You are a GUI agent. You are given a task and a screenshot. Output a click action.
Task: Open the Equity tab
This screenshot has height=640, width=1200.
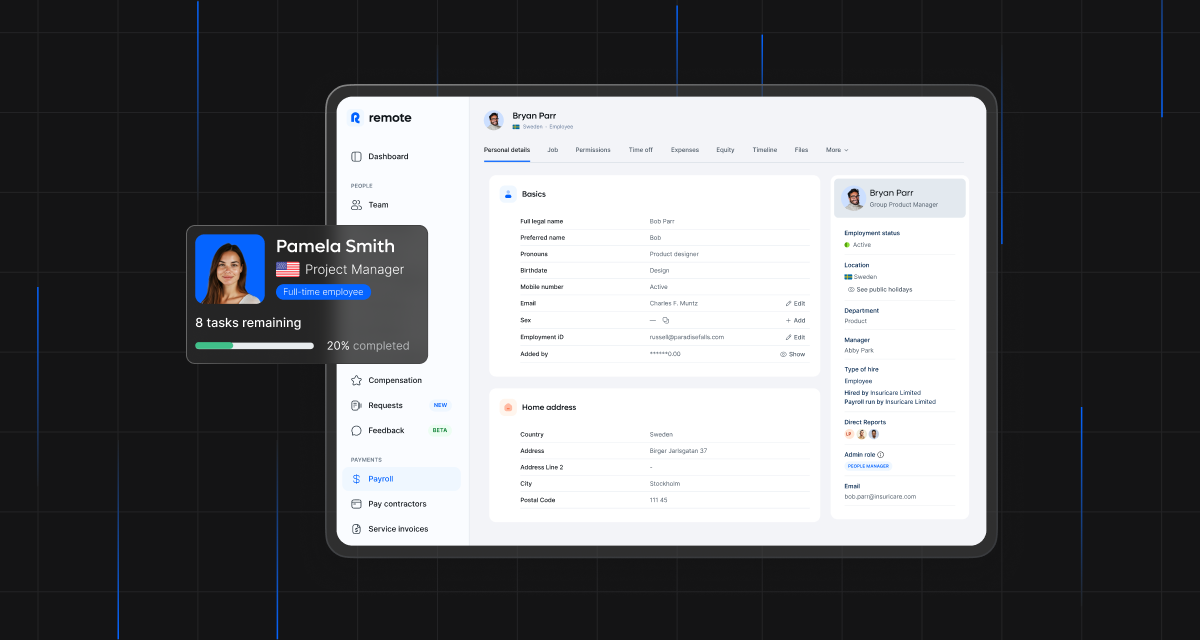(725, 150)
